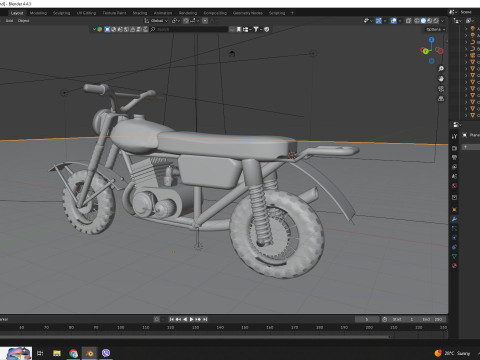Open the snapping options dropdown

pyautogui.click(x=195, y=21)
